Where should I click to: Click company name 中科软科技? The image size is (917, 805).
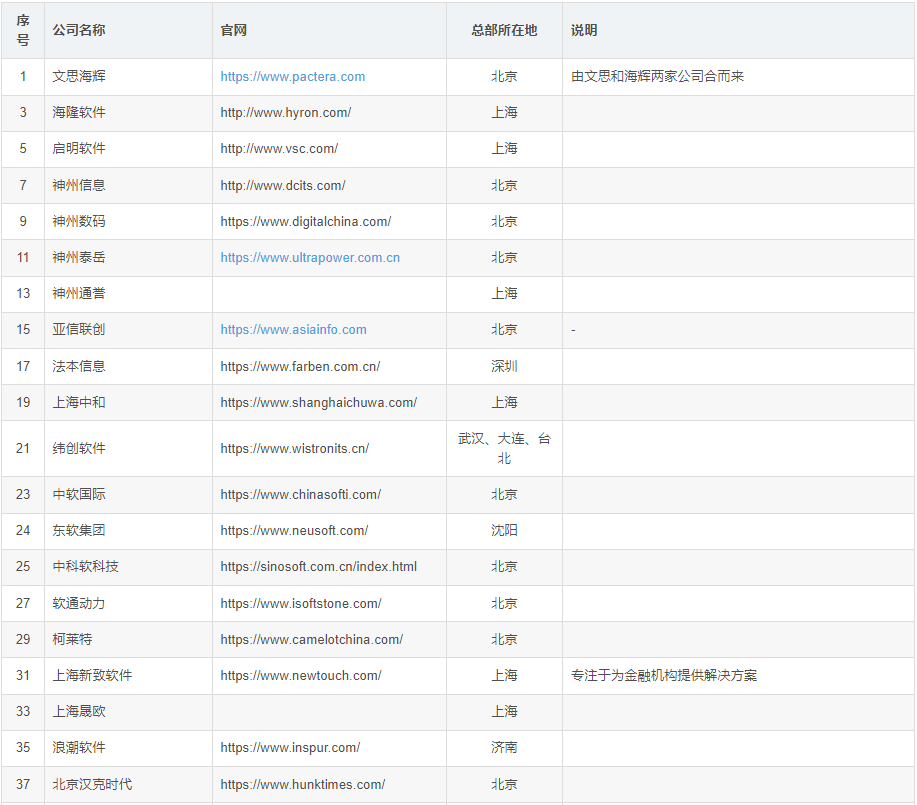tap(85, 567)
